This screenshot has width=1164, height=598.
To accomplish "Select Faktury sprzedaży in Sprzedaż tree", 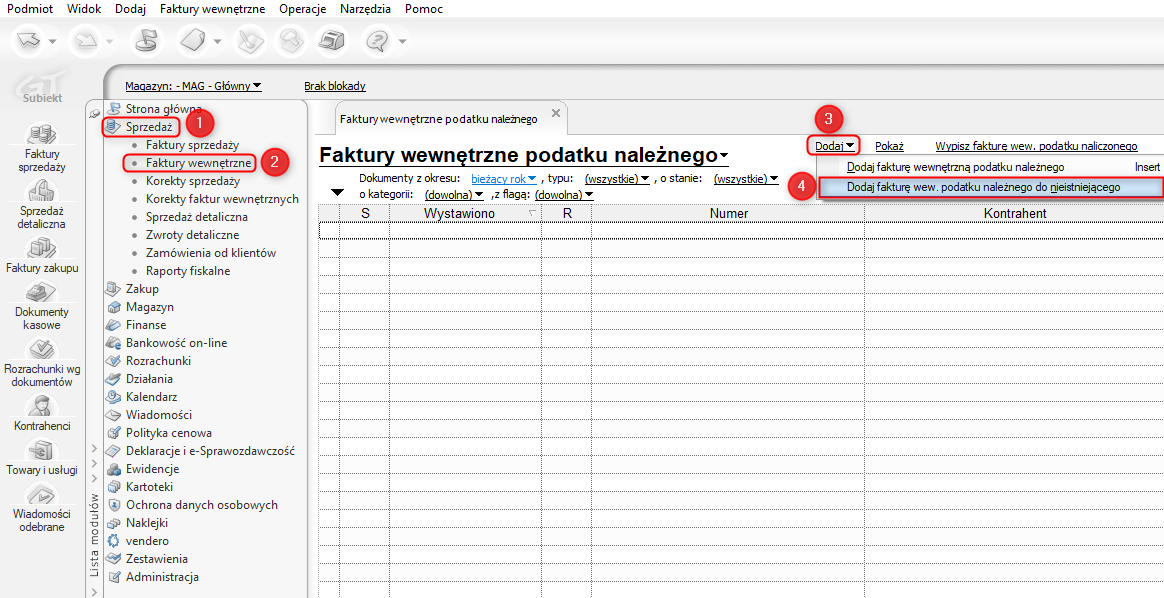I will point(192,145).
